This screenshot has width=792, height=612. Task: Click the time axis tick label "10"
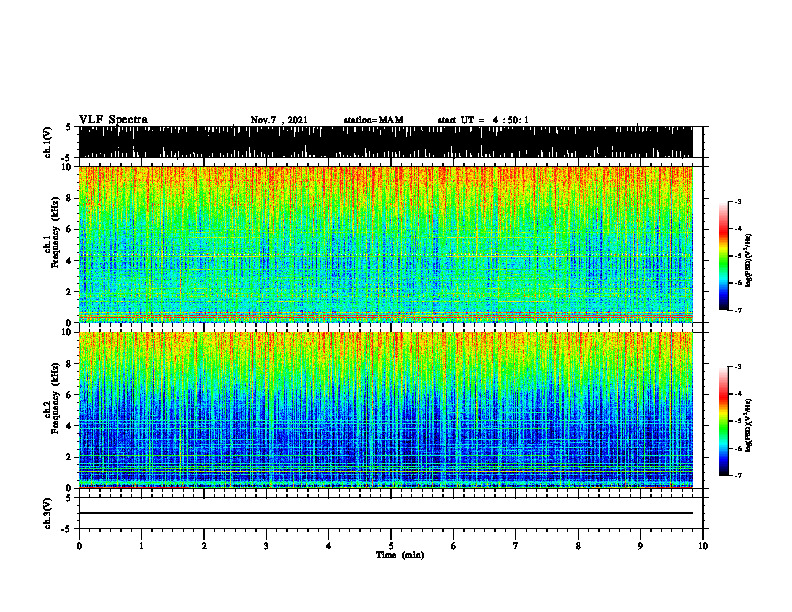[703, 546]
